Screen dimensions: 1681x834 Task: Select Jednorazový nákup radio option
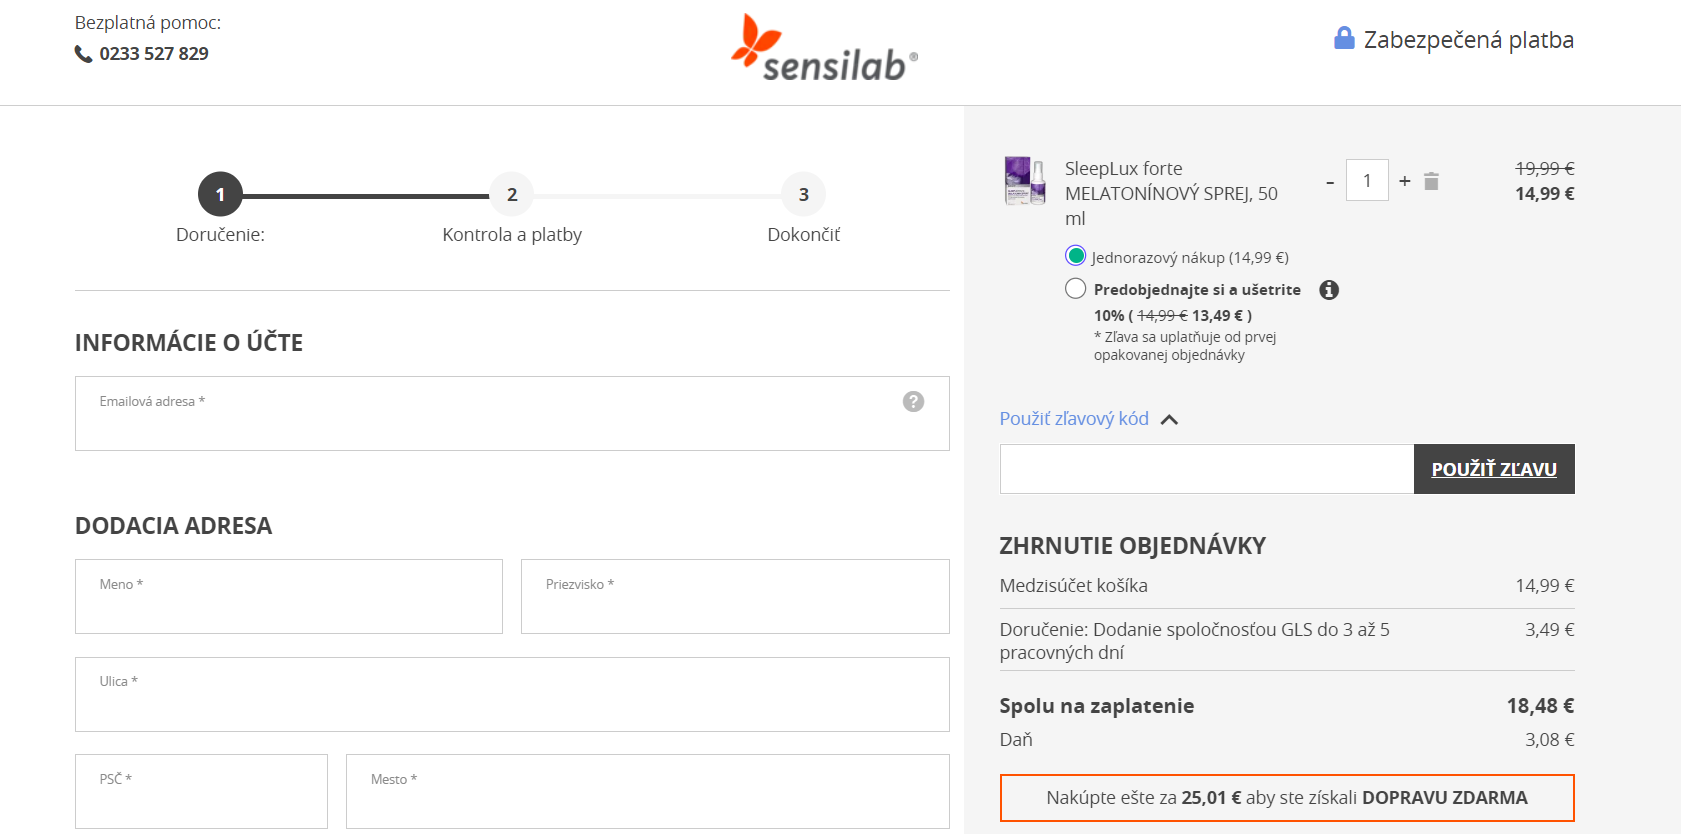click(1076, 256)
